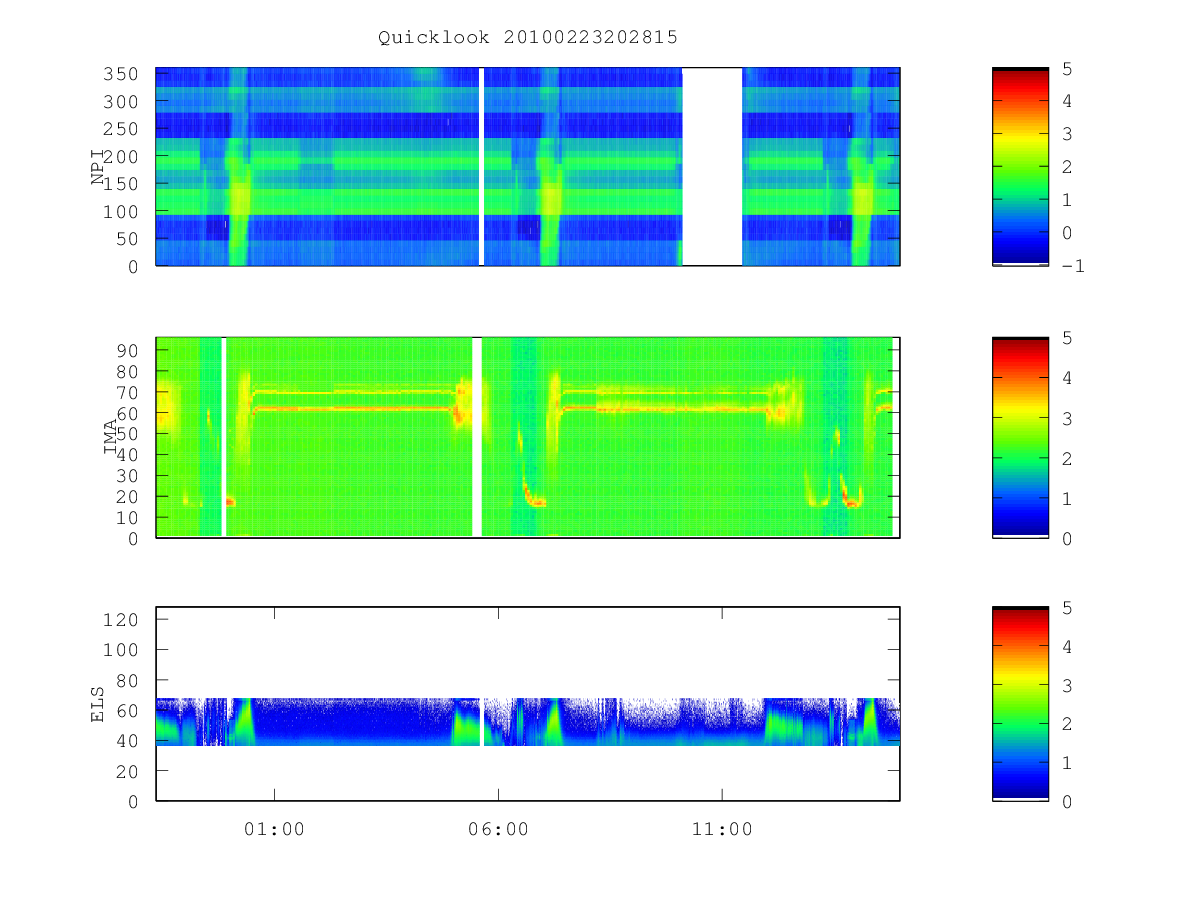Image resolution: width=1200 pixels, height=900 pixels.
Task: Select the 90 tick on IMA axis
Action: tap(129, 350)
